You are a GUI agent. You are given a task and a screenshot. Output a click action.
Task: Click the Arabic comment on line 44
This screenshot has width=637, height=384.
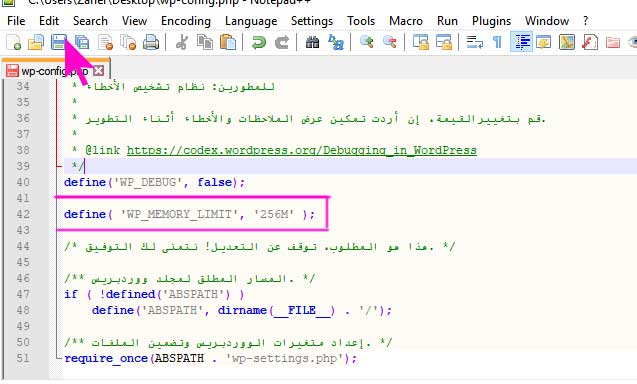[260, 246]
